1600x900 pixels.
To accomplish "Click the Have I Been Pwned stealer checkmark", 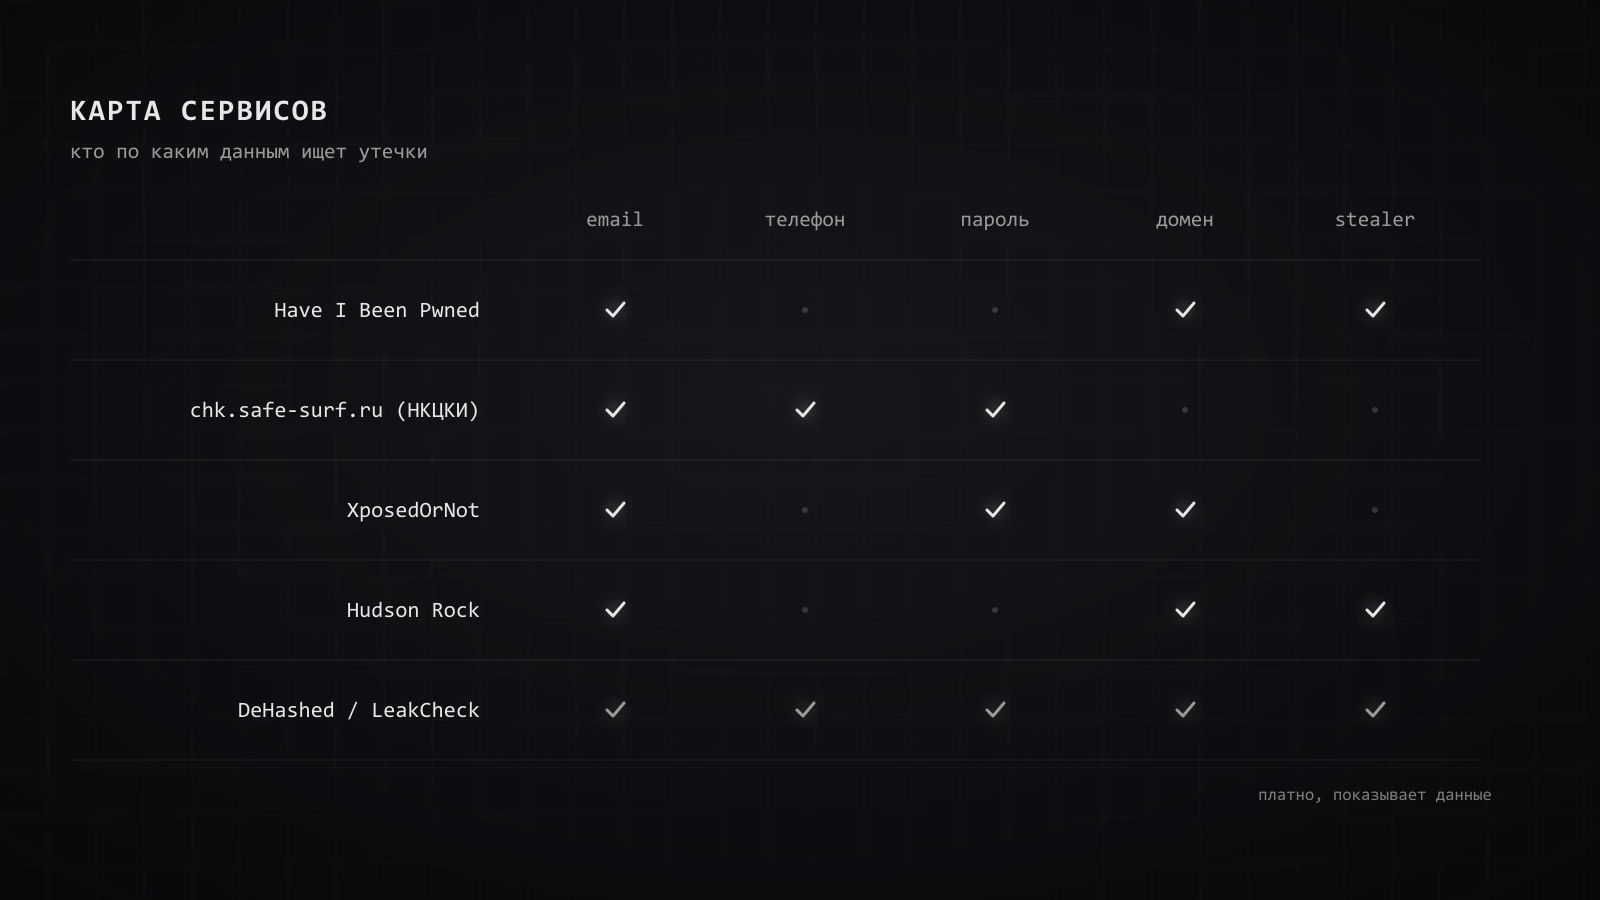I will (1375, 310).
